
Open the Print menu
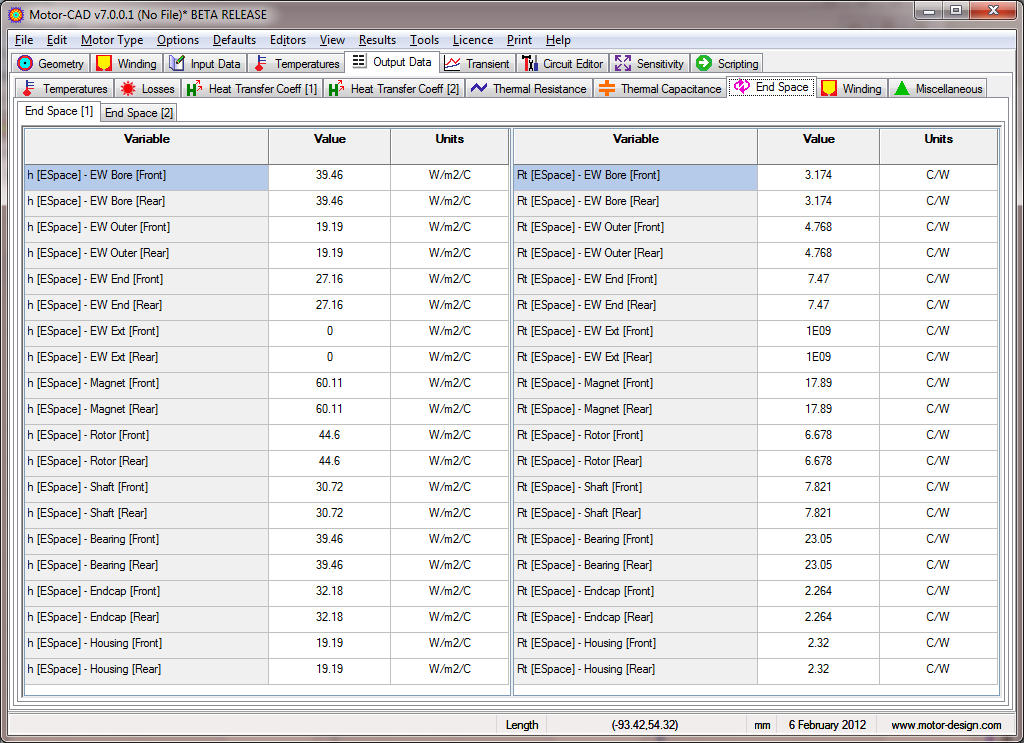[x=519, y=40]
